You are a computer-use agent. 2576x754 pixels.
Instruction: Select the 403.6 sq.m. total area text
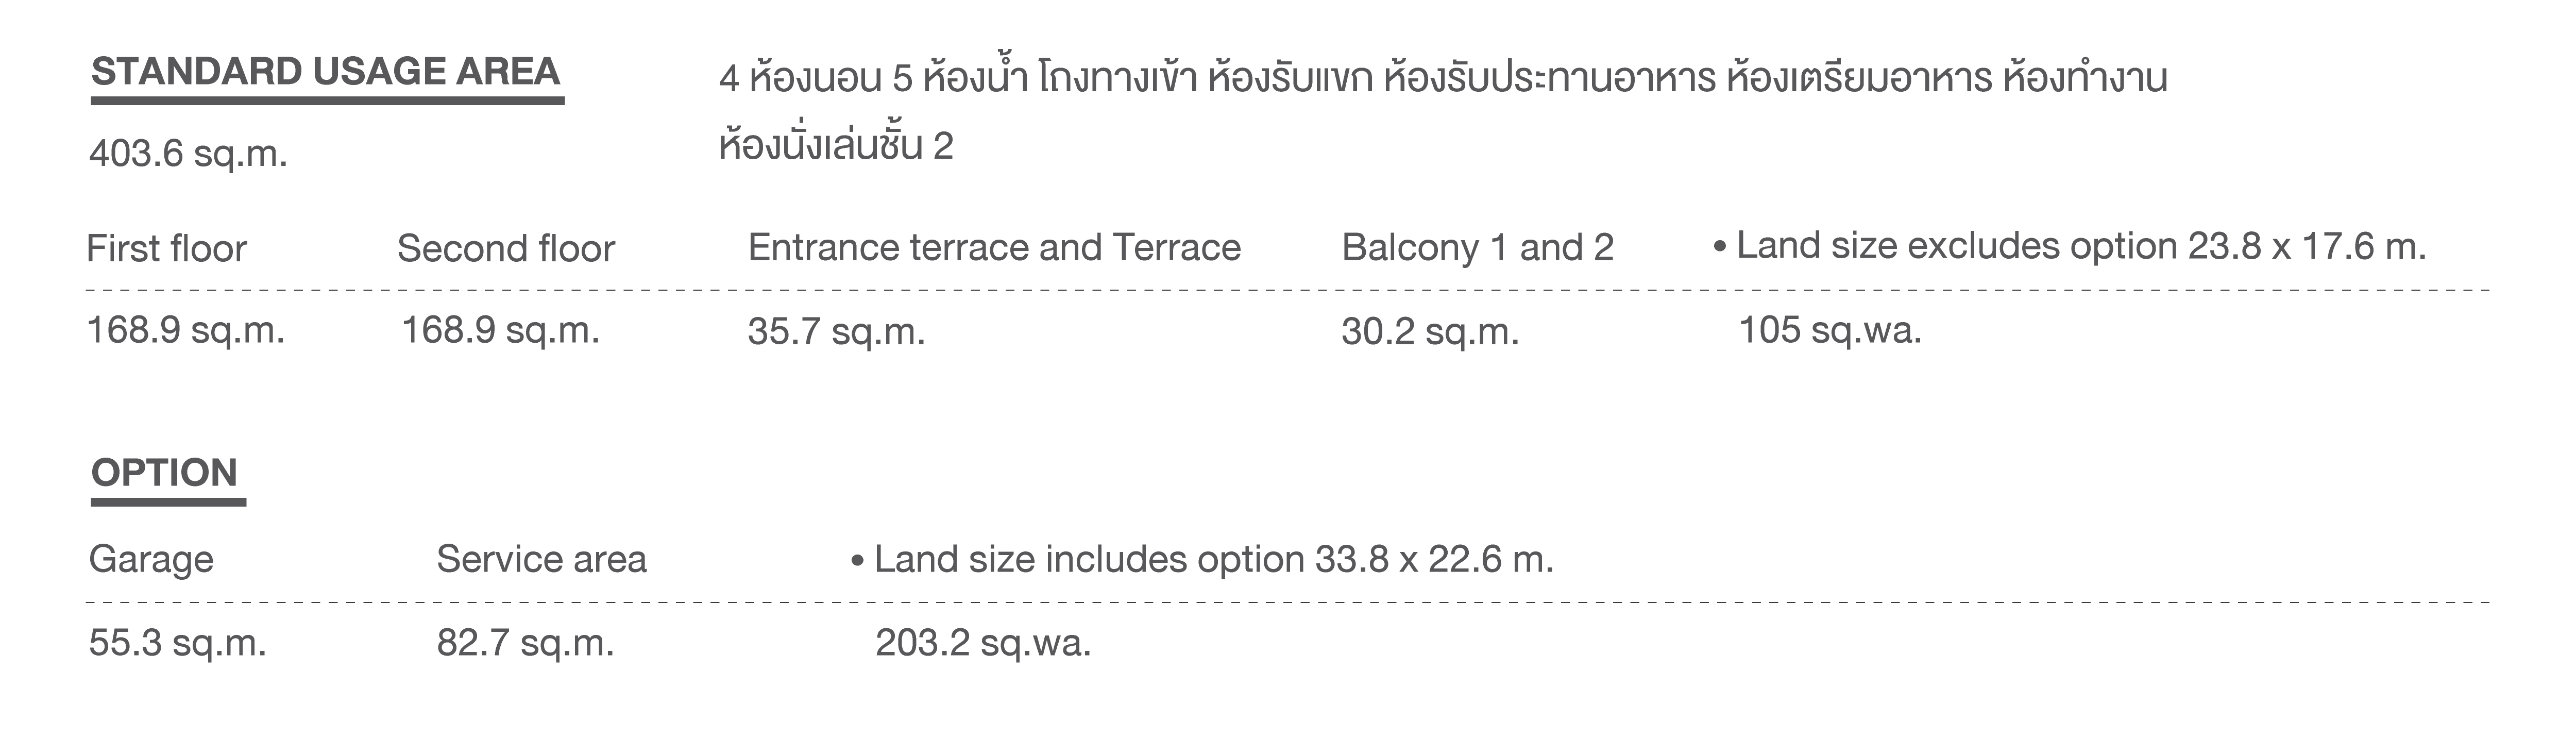coord(188,154)
